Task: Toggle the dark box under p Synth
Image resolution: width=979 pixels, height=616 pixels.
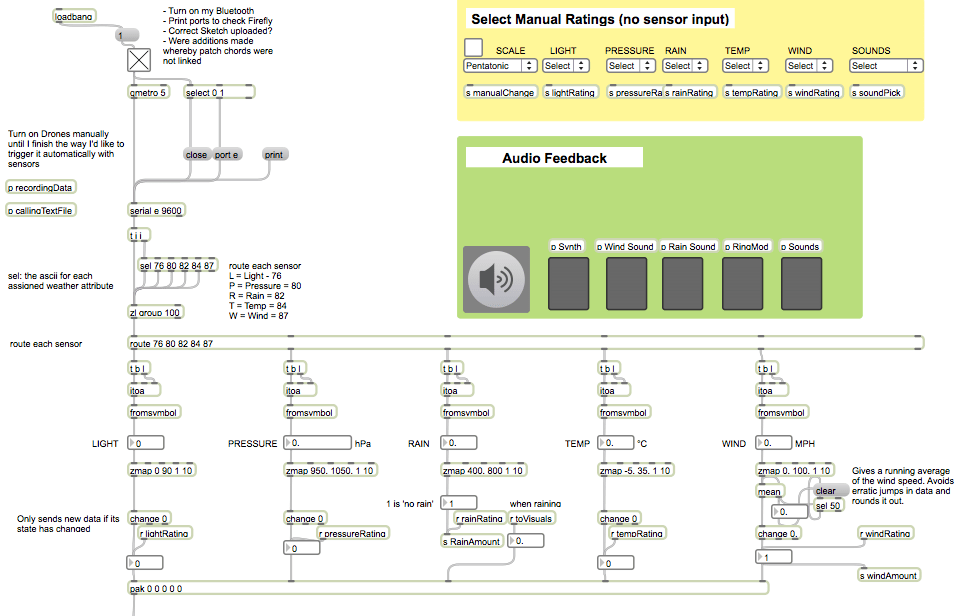Action: (568, 283)
